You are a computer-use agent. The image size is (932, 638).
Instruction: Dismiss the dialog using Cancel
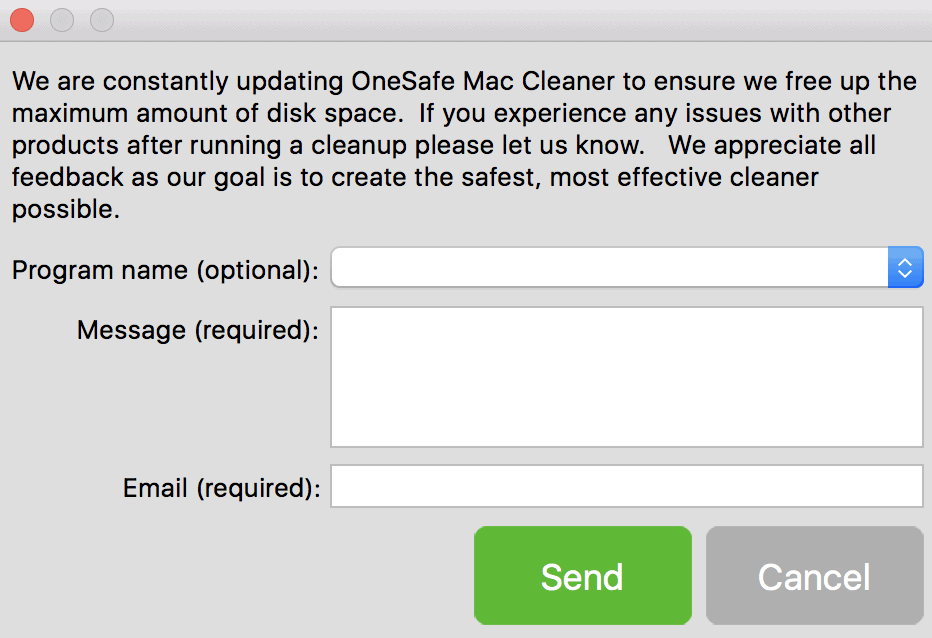pos(813,576)
